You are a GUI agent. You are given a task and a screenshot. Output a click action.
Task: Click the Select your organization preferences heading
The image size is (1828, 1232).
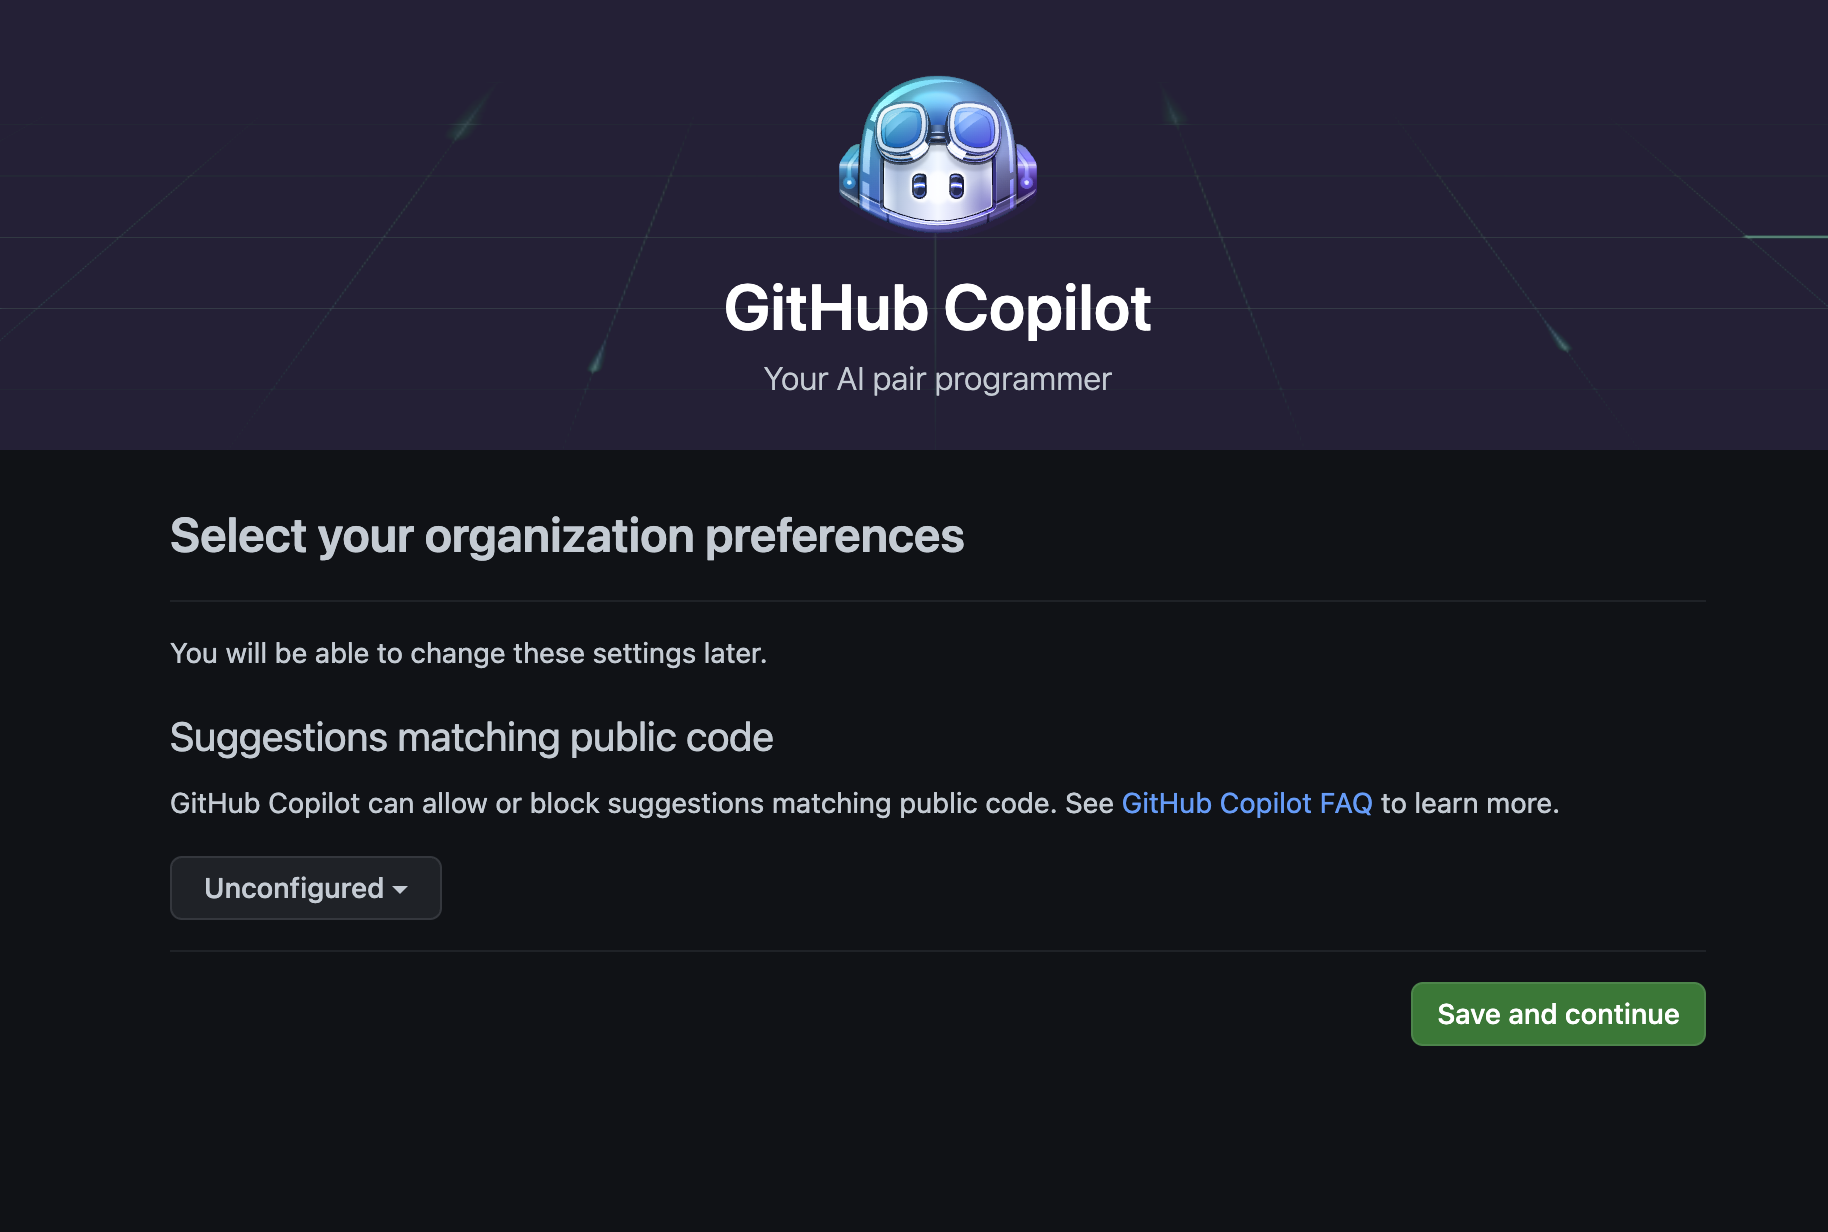(x=567, y=536)
